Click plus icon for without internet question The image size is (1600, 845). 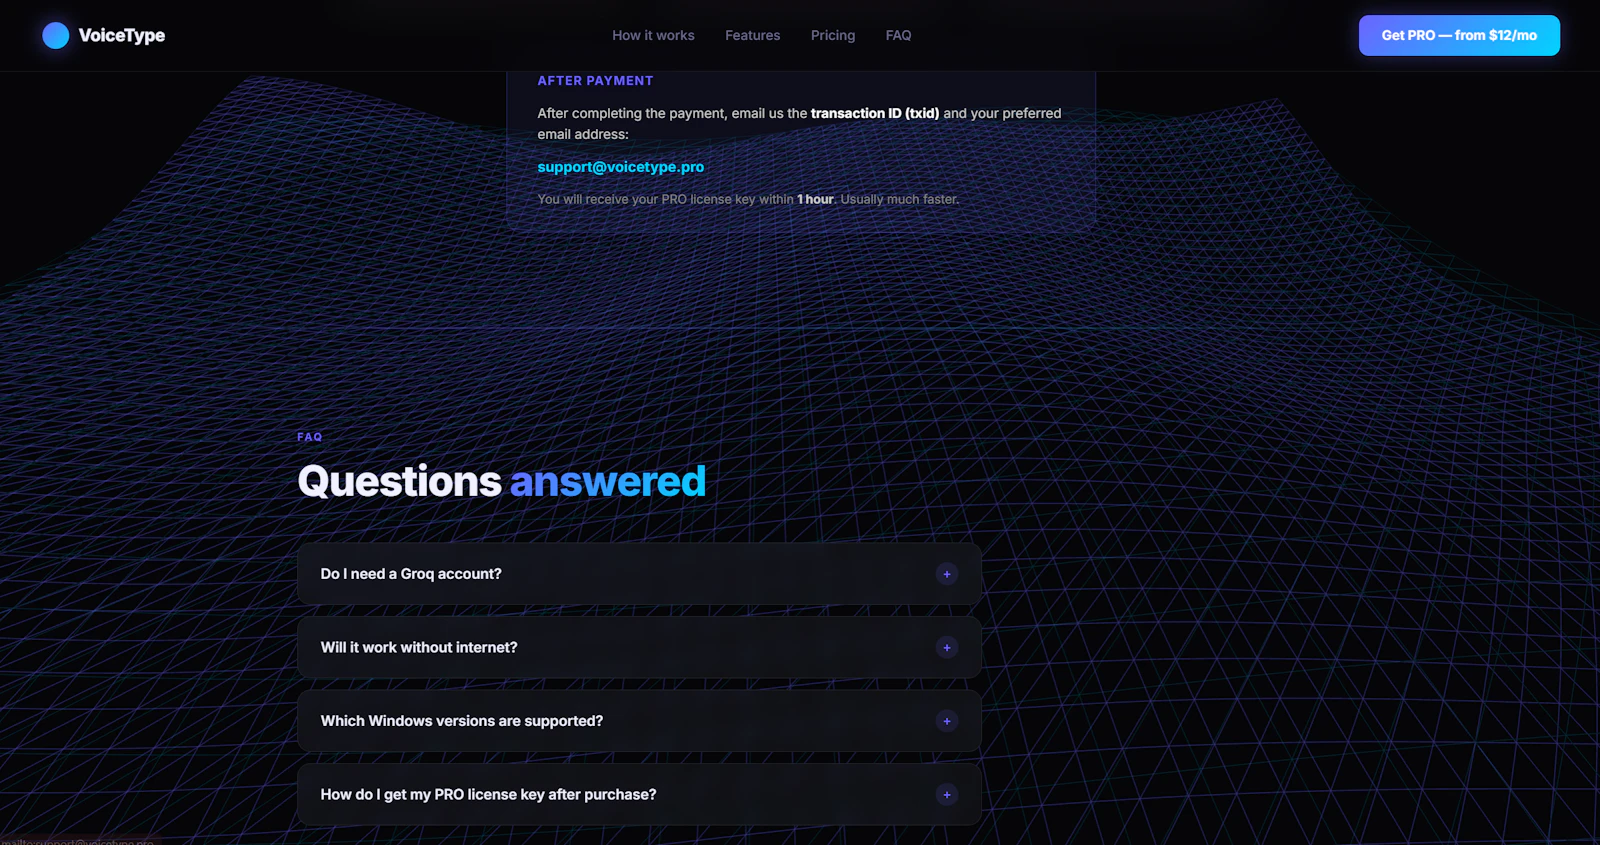[947, 647]
